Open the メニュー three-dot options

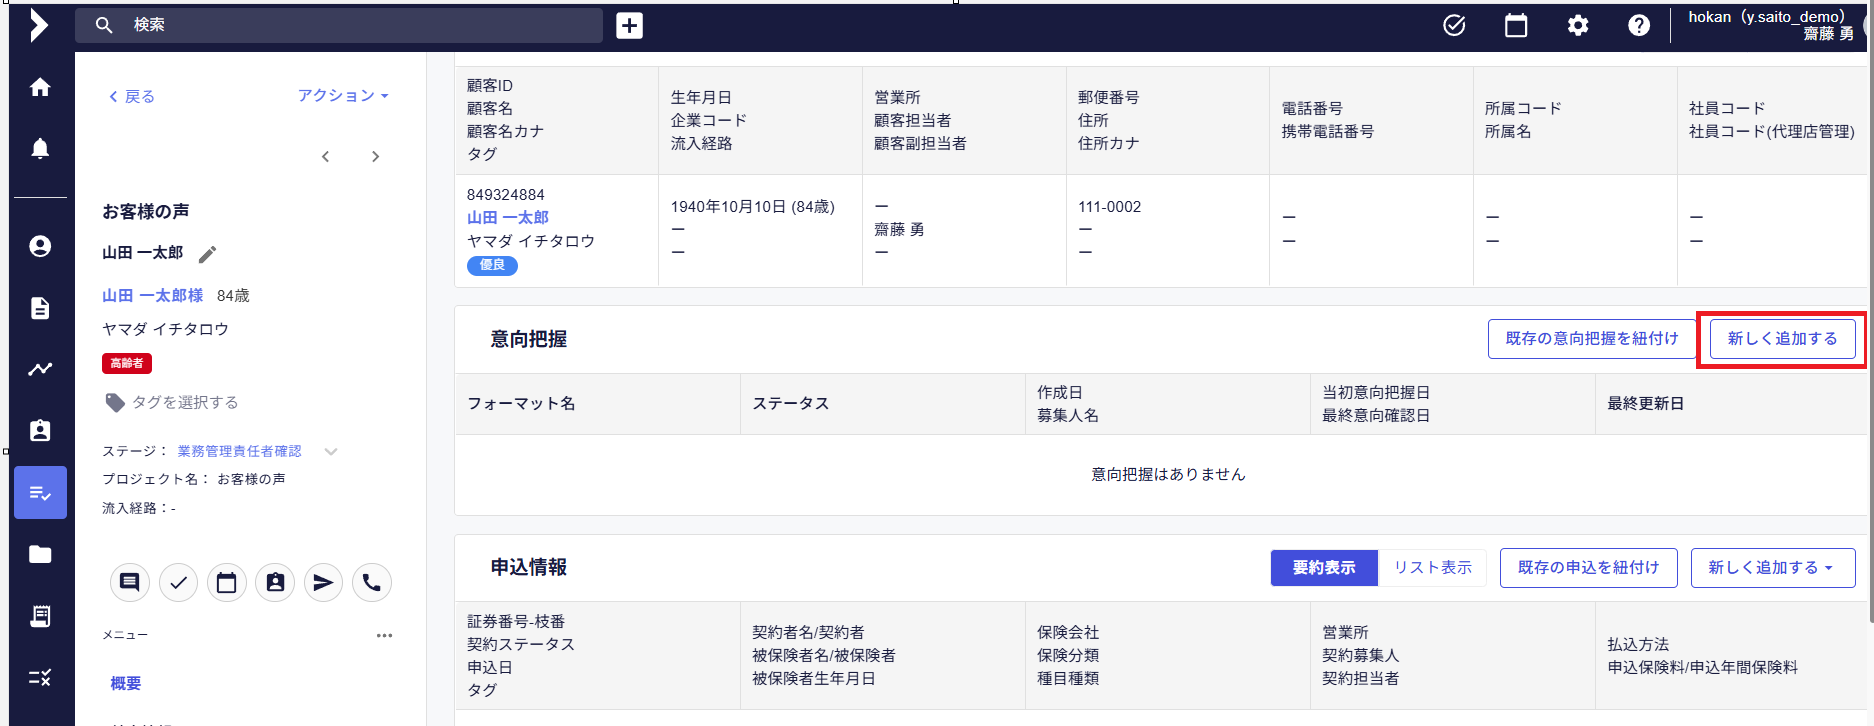pyautogui.click(x=384, y=636)
